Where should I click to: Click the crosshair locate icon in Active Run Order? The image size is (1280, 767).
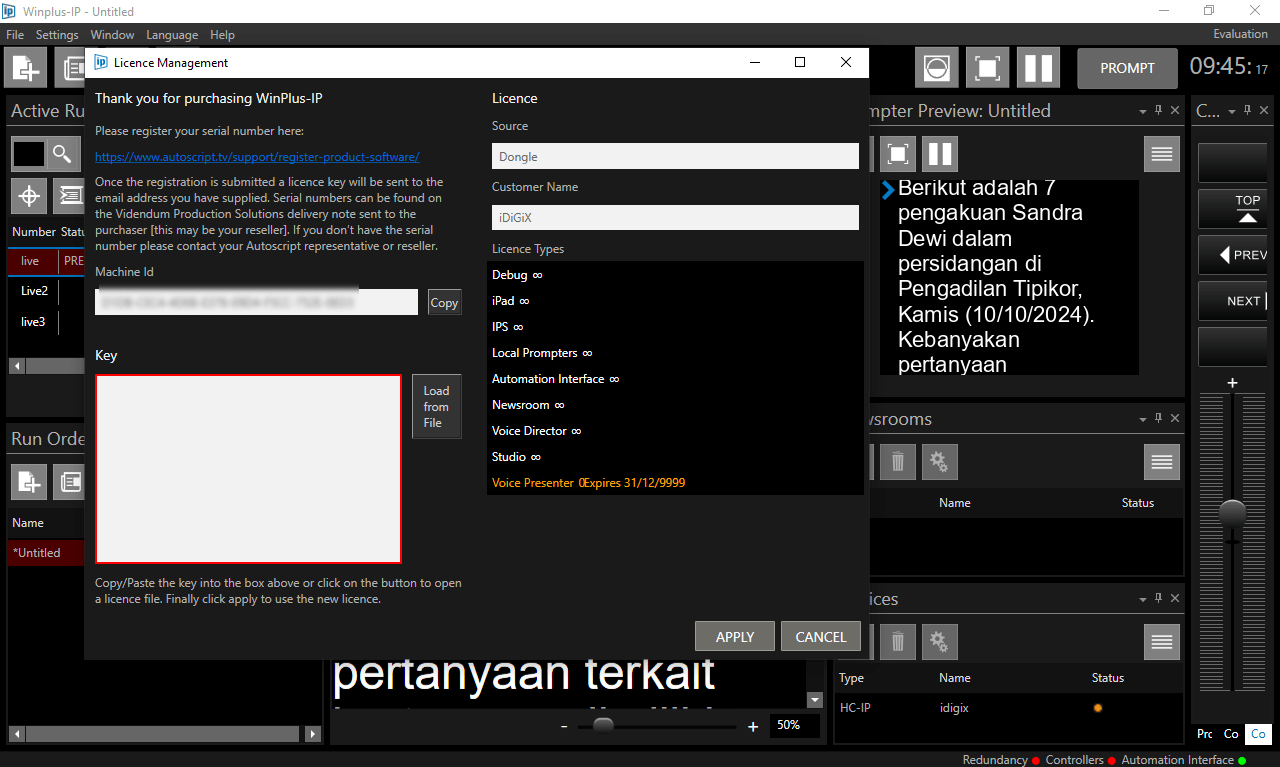(29, 196)
